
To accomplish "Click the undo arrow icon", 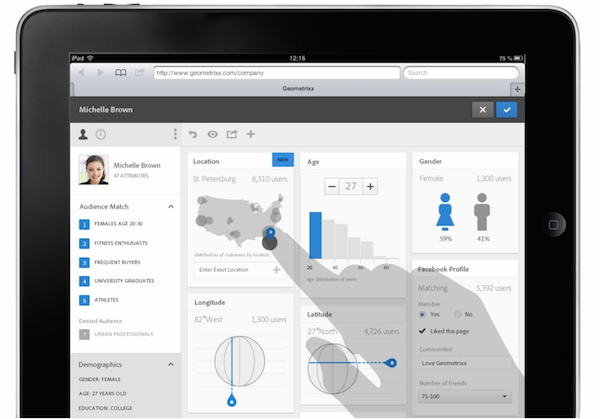I will [193, 134].
